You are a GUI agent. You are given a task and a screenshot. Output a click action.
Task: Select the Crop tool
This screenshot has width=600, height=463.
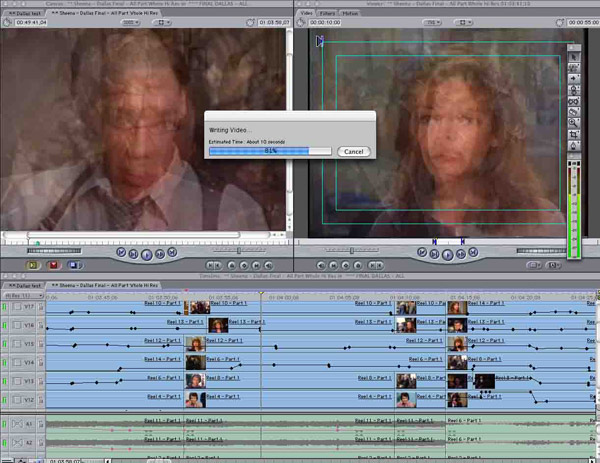[573, 134]
